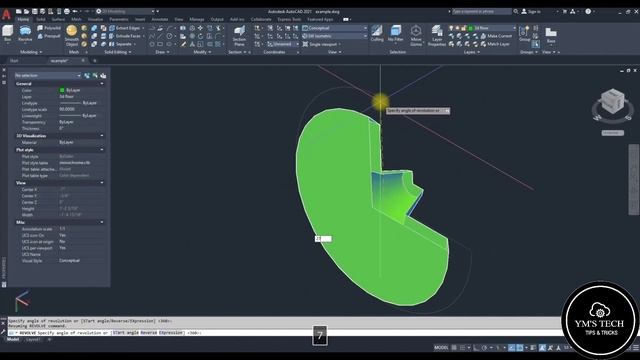This screenshot has width=640, height=360.
Task: Select the Move Gizmo tool
Action: [x=416, y=36]
